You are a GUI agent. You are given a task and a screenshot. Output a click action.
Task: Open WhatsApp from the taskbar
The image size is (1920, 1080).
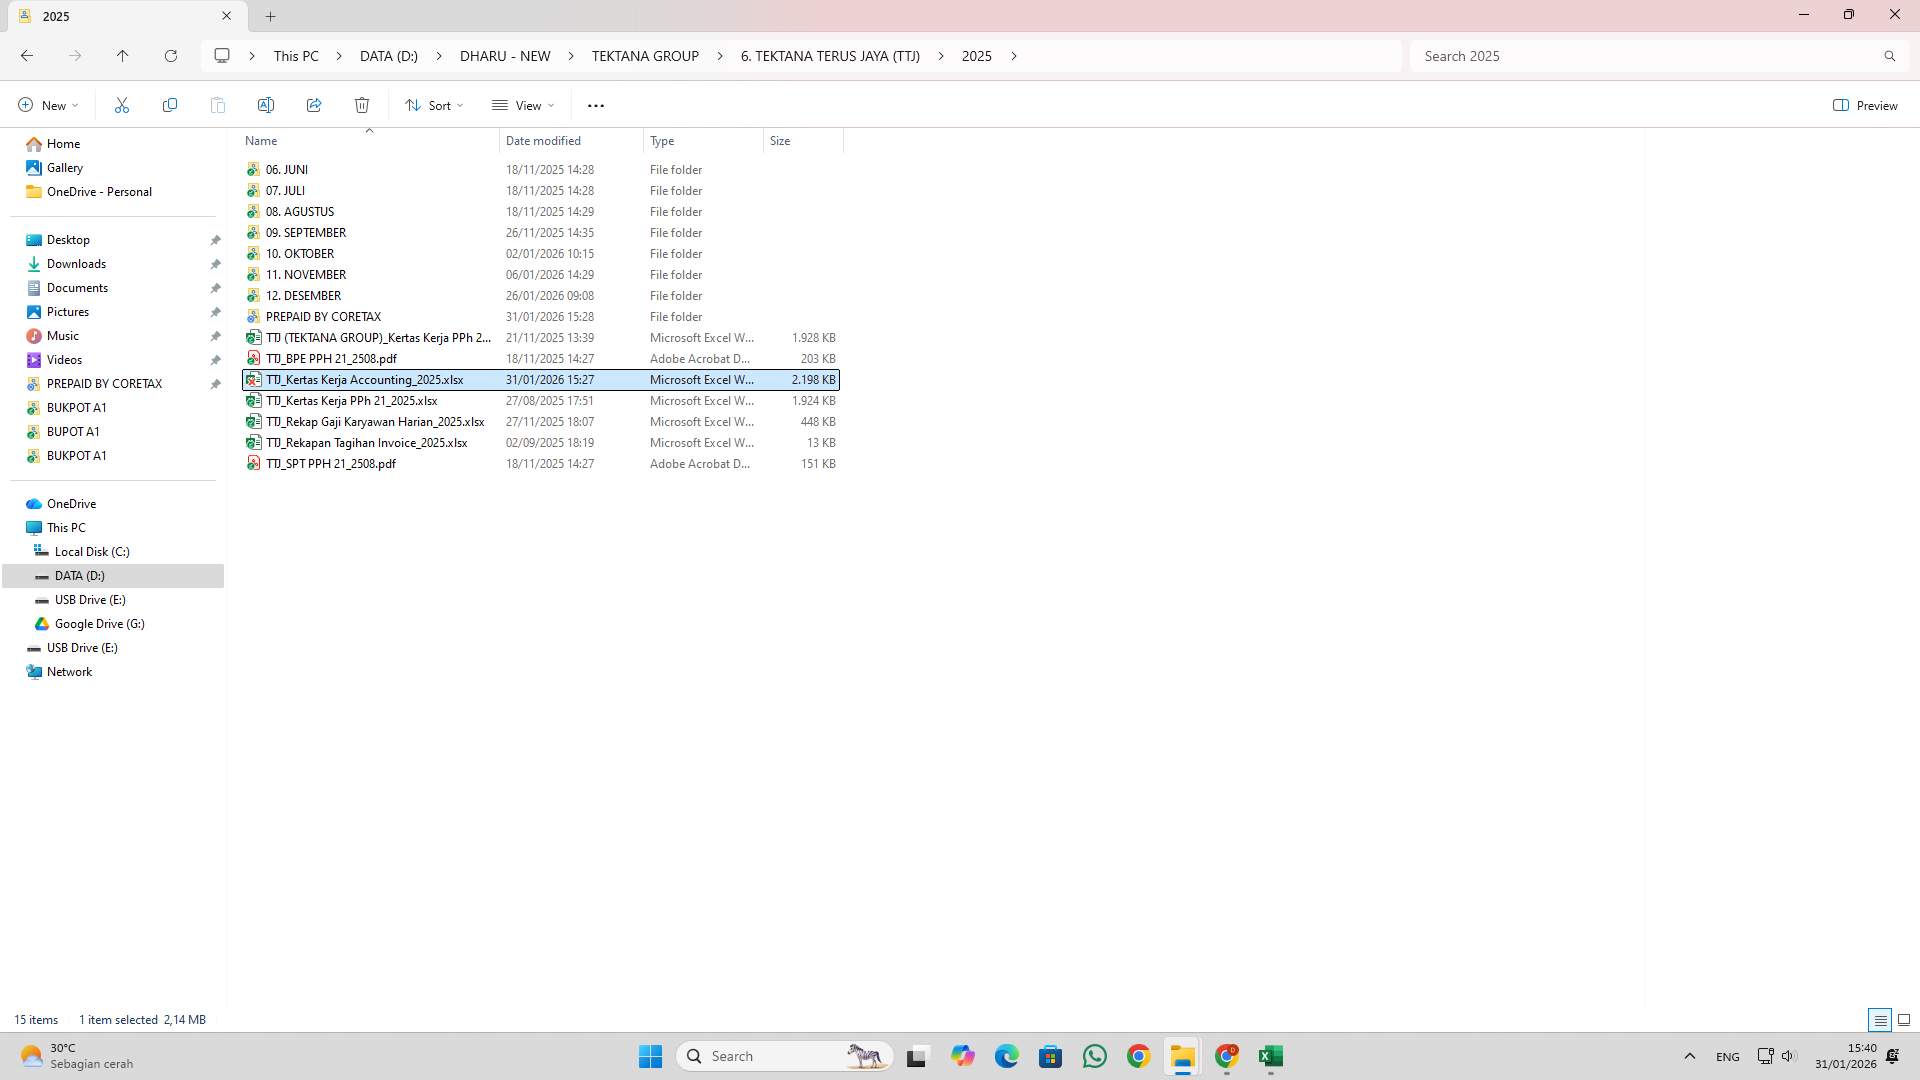[1094, 1056]
